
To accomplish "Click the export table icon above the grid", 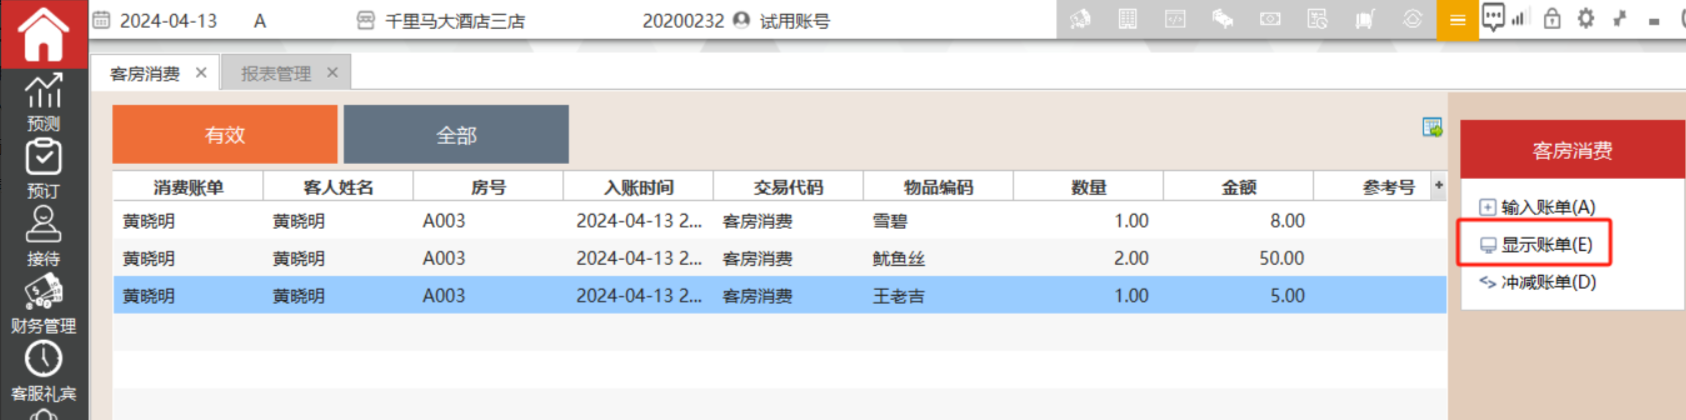I will 1432,128.
